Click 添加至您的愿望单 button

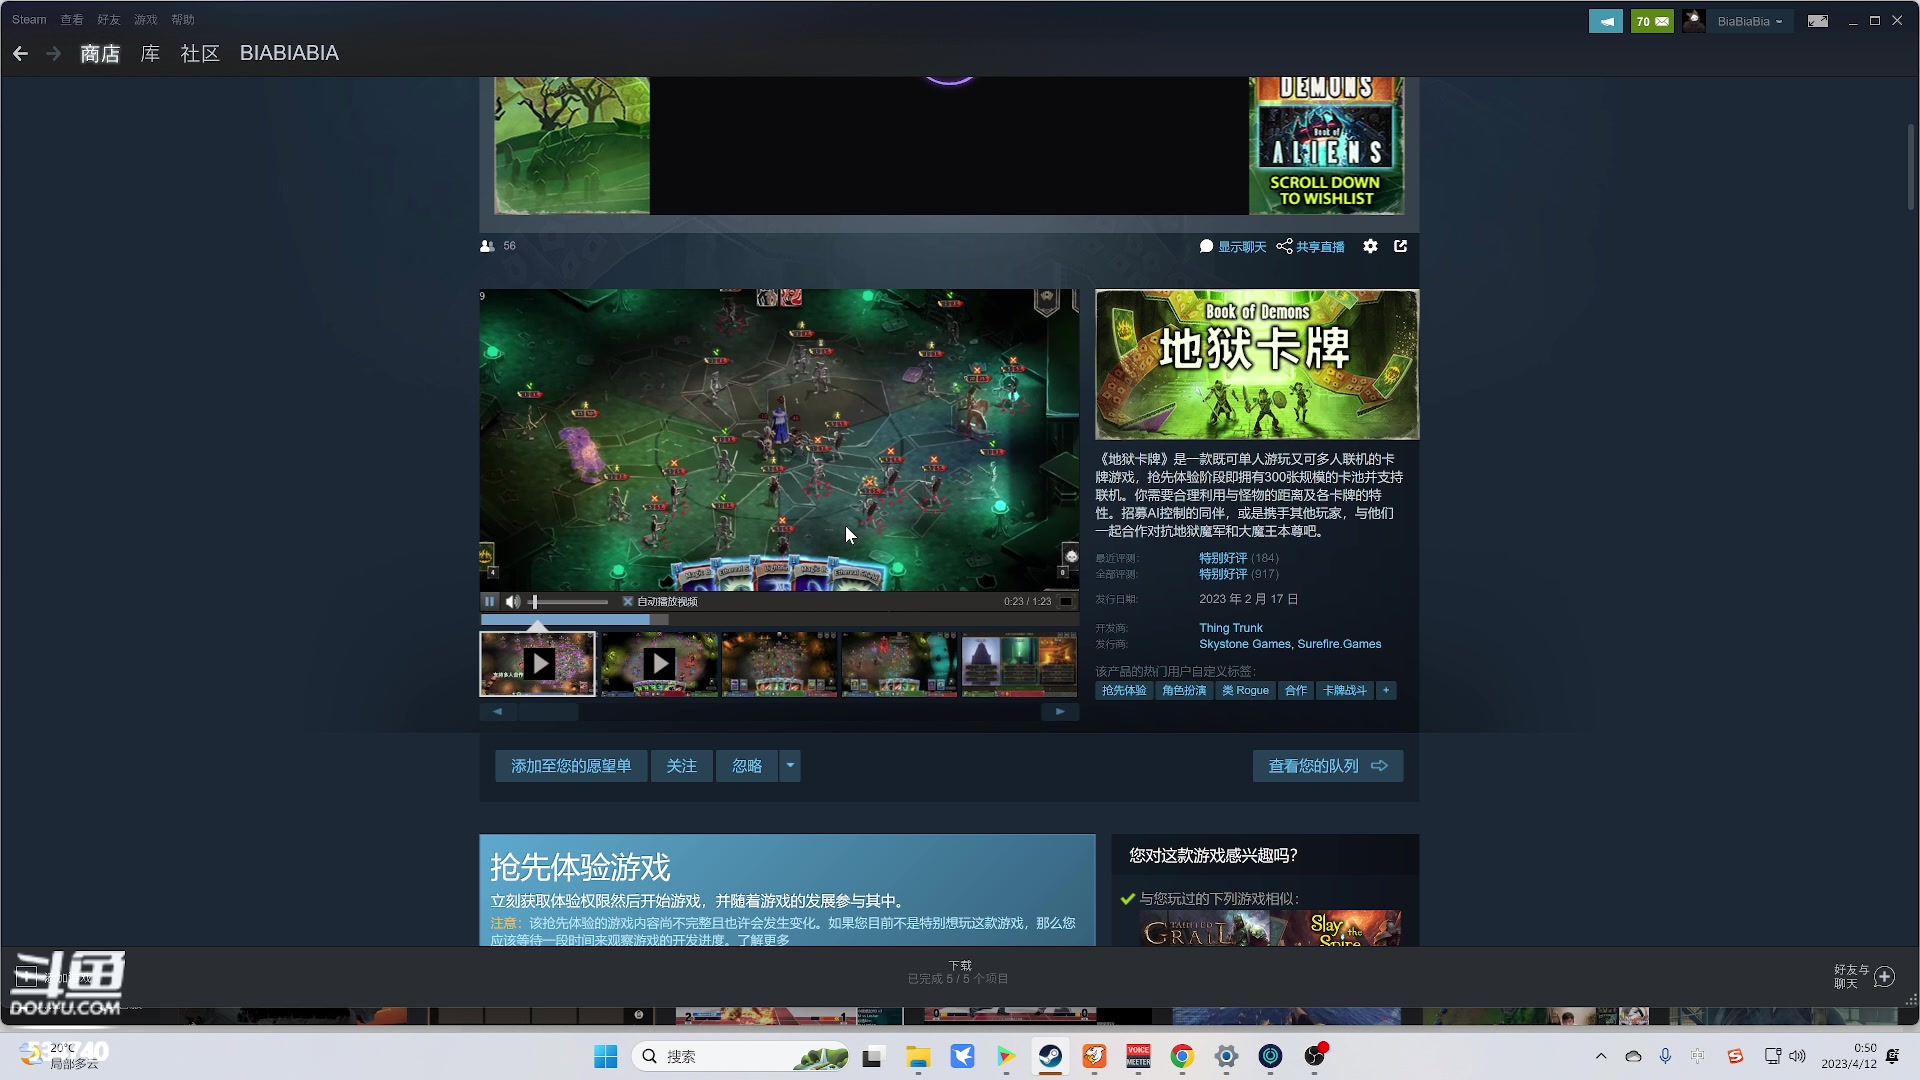571,766
